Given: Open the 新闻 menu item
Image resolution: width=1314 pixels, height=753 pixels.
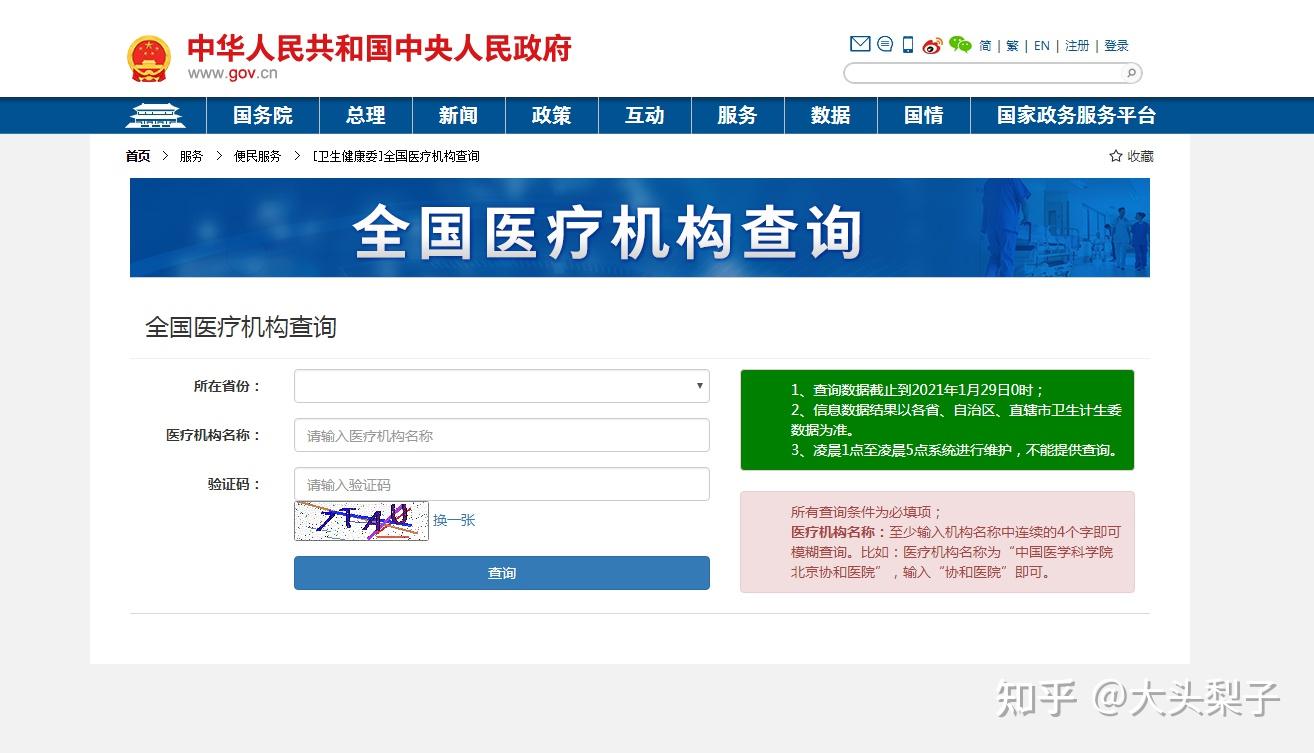Looking at the screenshot, I should pyautogui.click(x=458, y=116).
